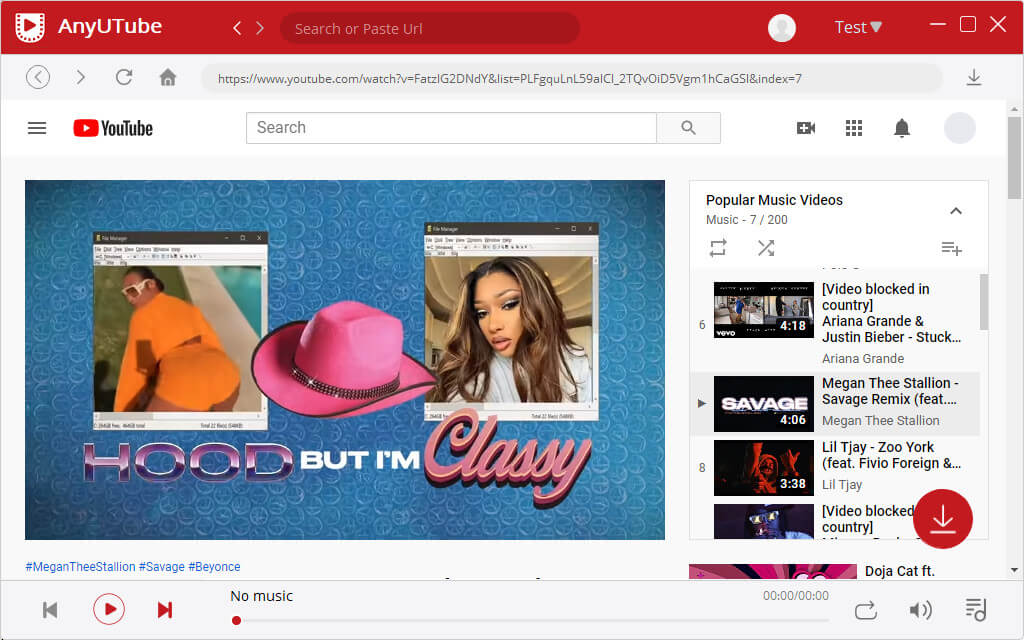Open the user avatar in title bar
The width and height of the screenshot is (1024, 640).
[782, 27]
